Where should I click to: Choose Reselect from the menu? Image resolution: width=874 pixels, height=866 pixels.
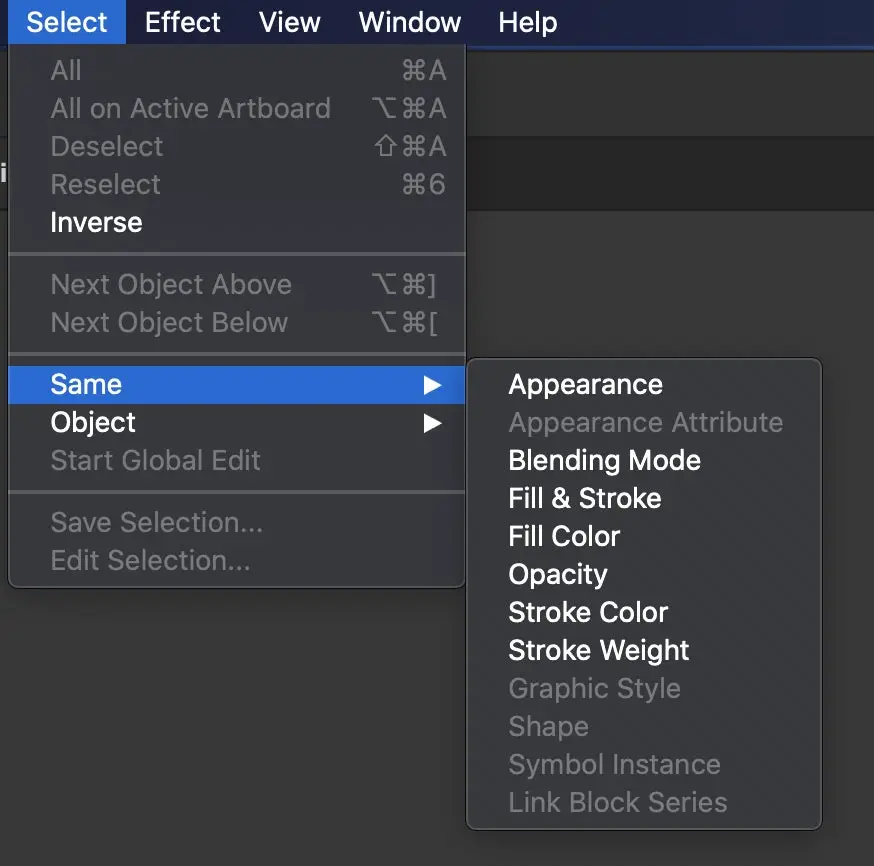(x=105, y=184)
